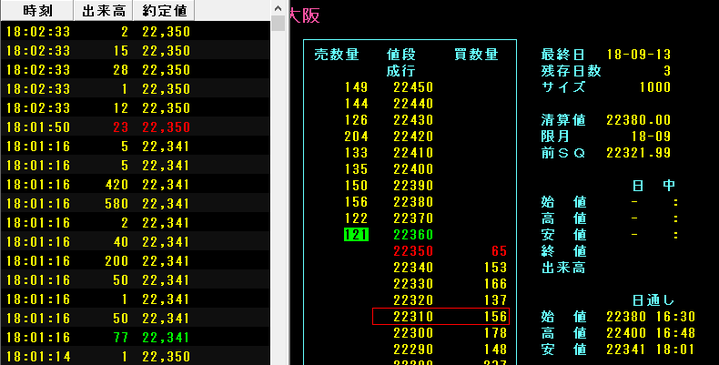The width and height of the screenshot is (719, 365).
Task: Click the 日通し session label
Action: point(653,301)
